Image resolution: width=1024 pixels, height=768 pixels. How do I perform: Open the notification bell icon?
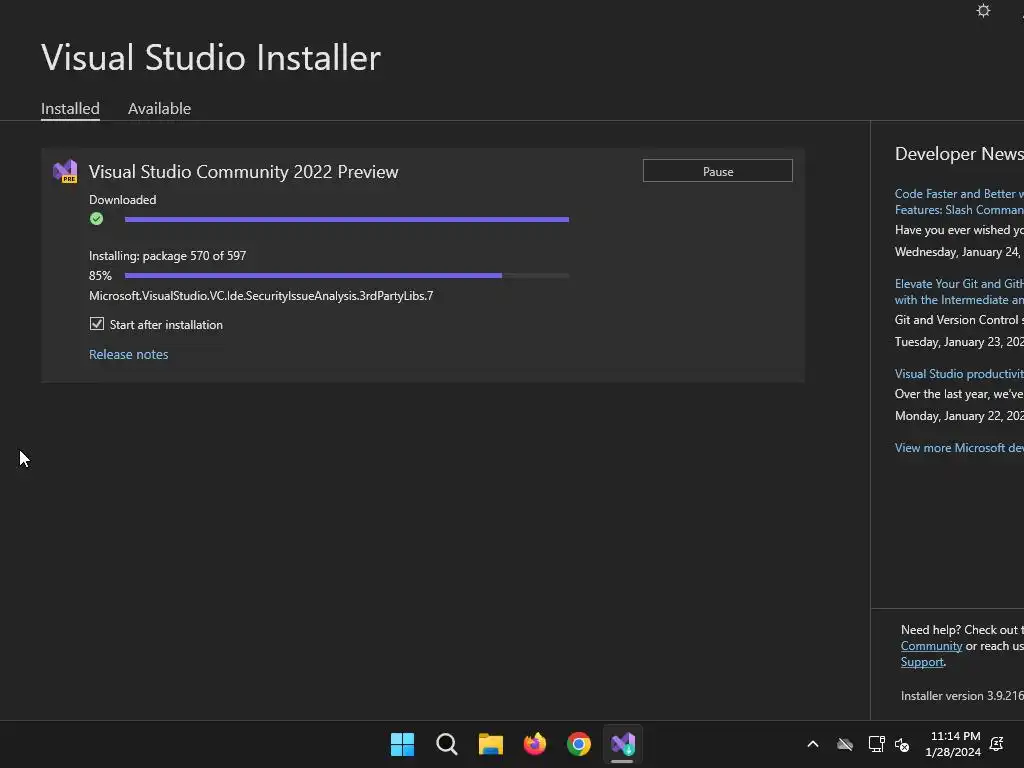997,744
